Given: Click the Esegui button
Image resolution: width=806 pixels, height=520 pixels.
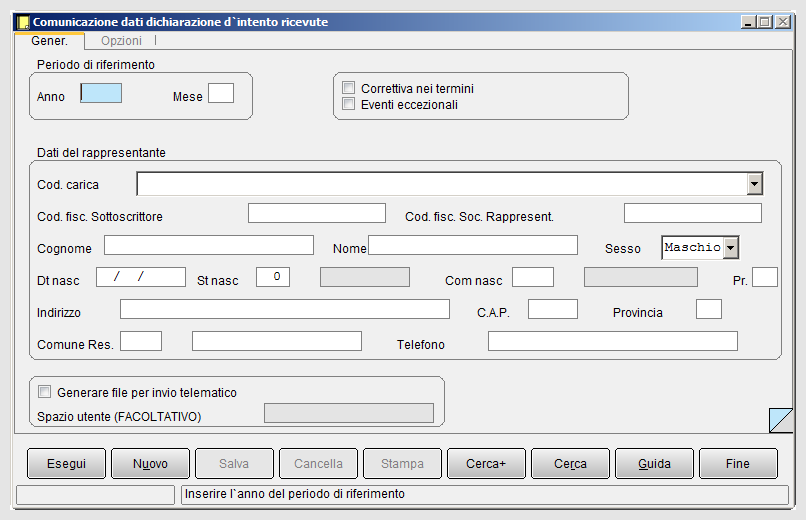Looking at the screenshot, I should coord(66,463).
